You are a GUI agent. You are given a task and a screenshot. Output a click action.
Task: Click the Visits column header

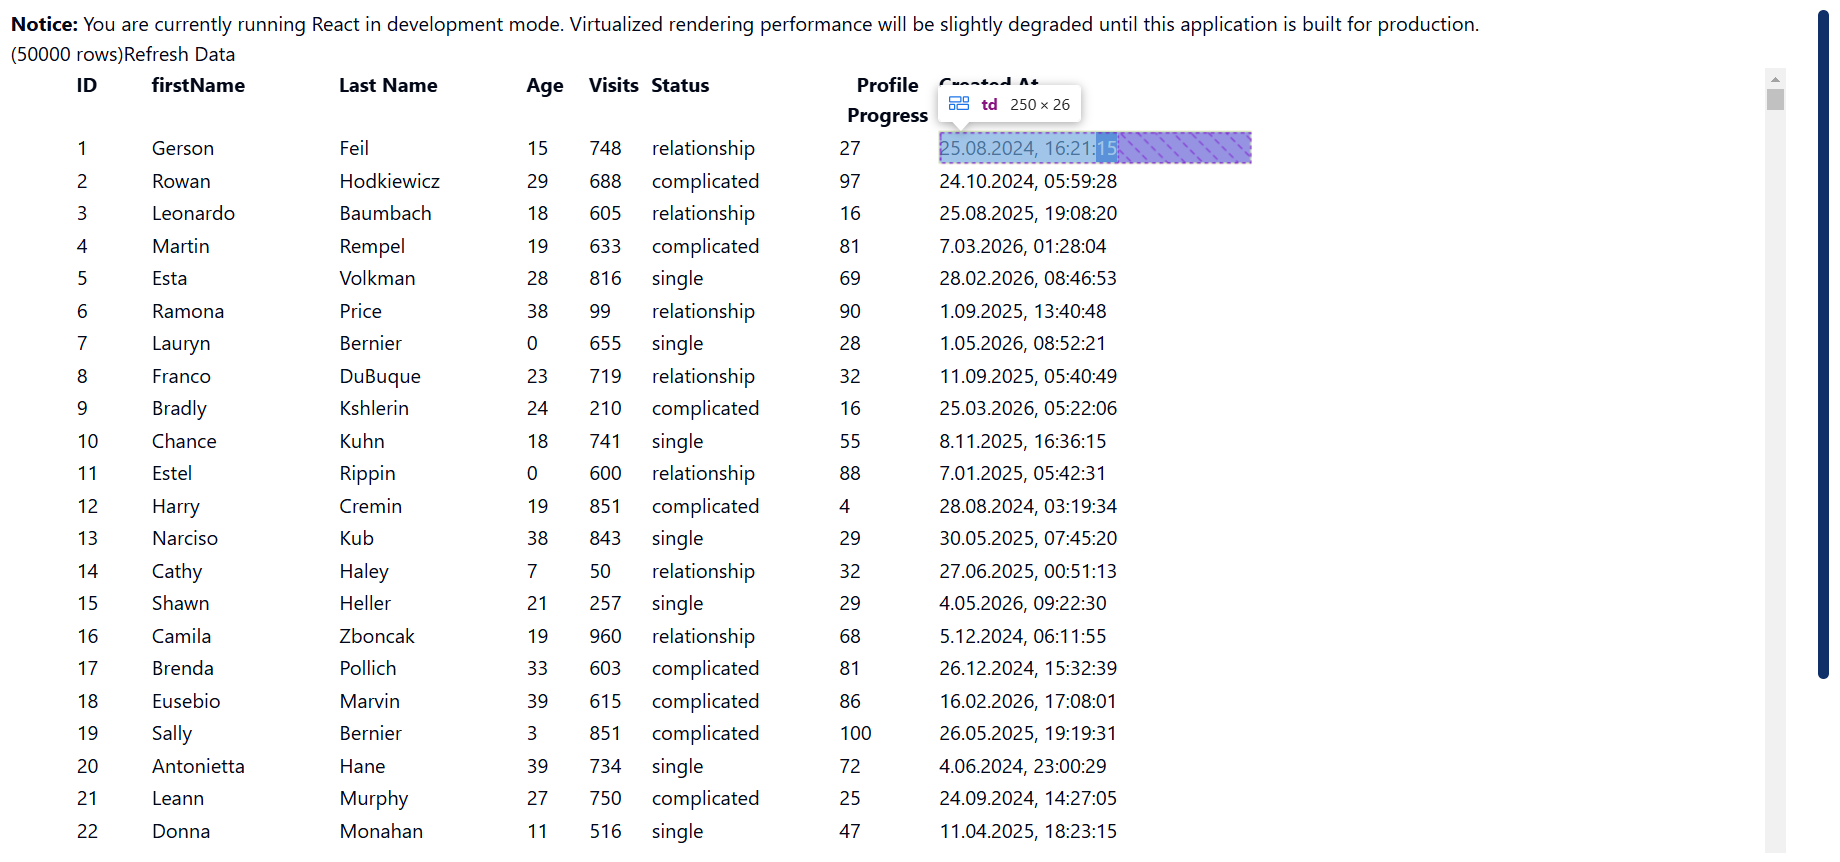coord(613,86)
